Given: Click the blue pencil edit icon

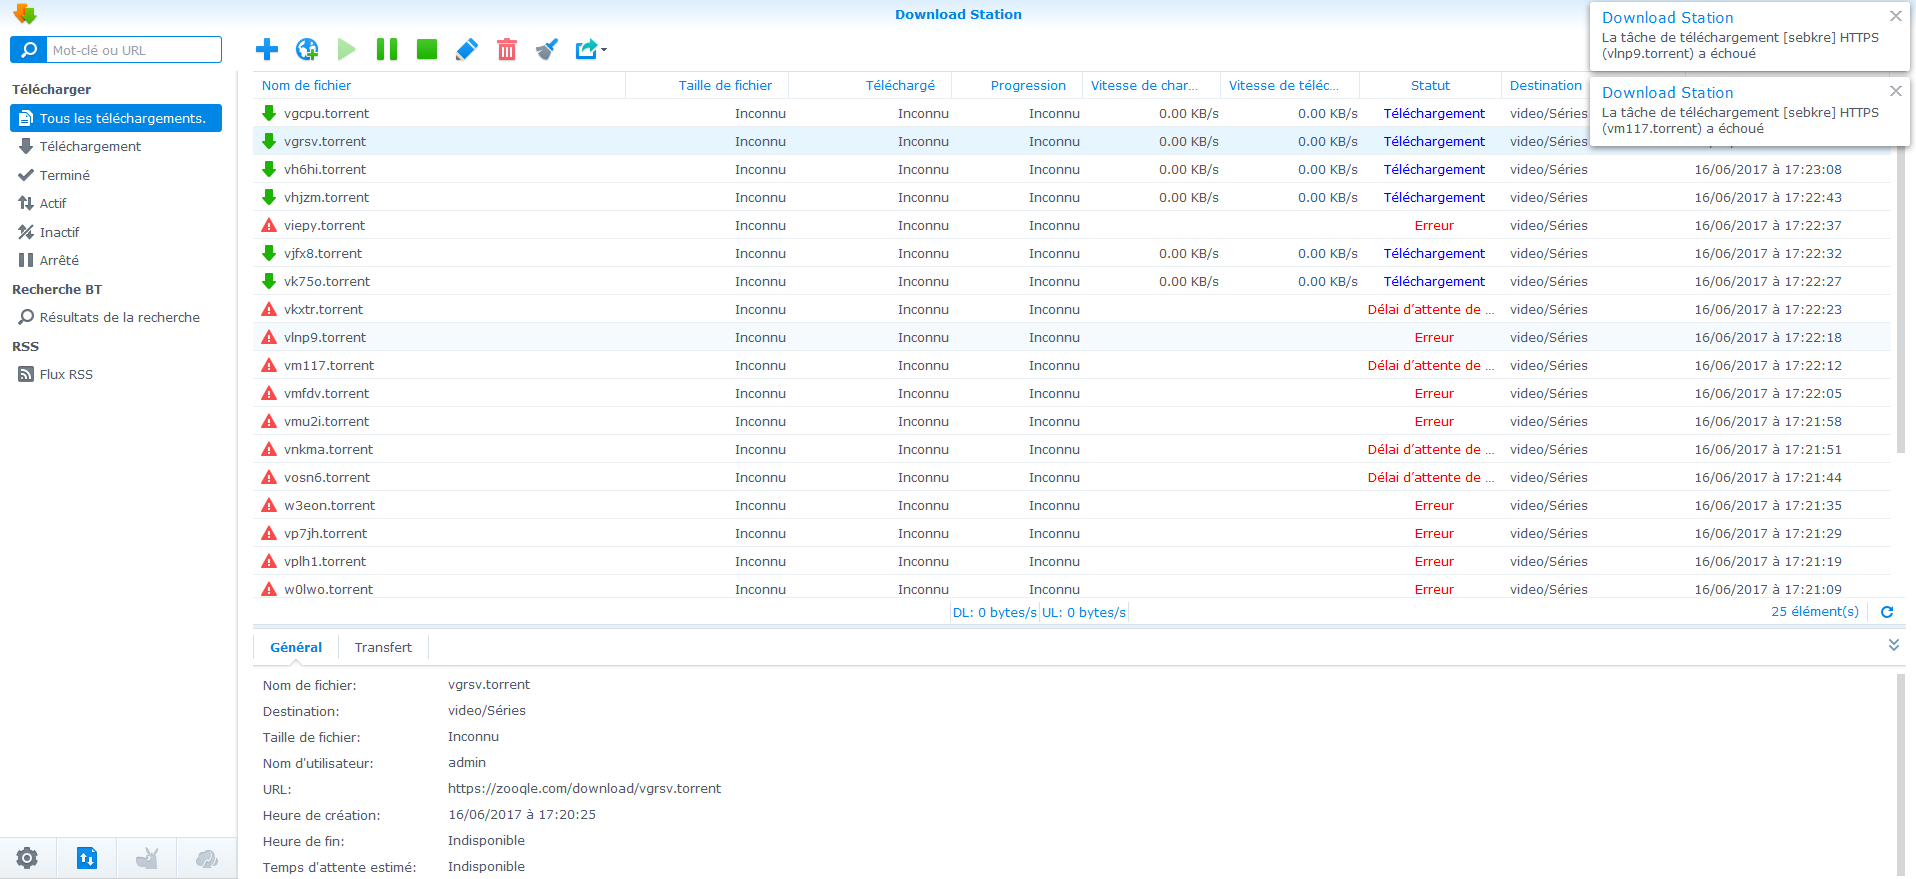Looking at the screenshot, I should click(467, 49).
